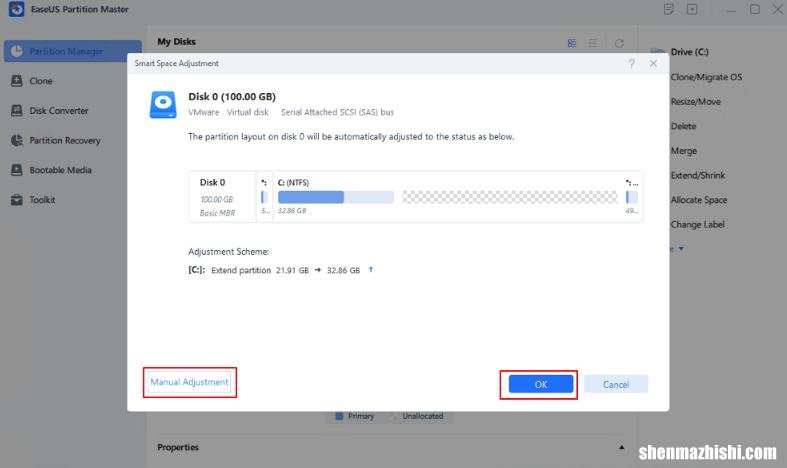
Task: Click the Partition Recovery pie icon
Action: pos(17,140)
